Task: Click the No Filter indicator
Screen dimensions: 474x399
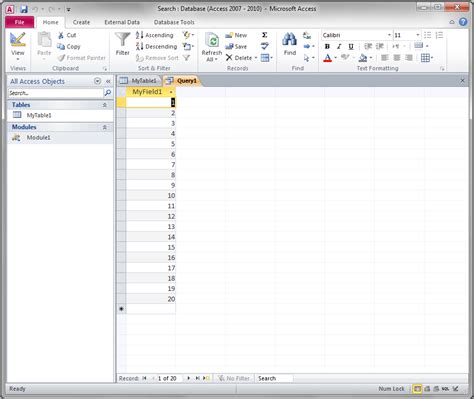Action: click(x=233, y=378)
